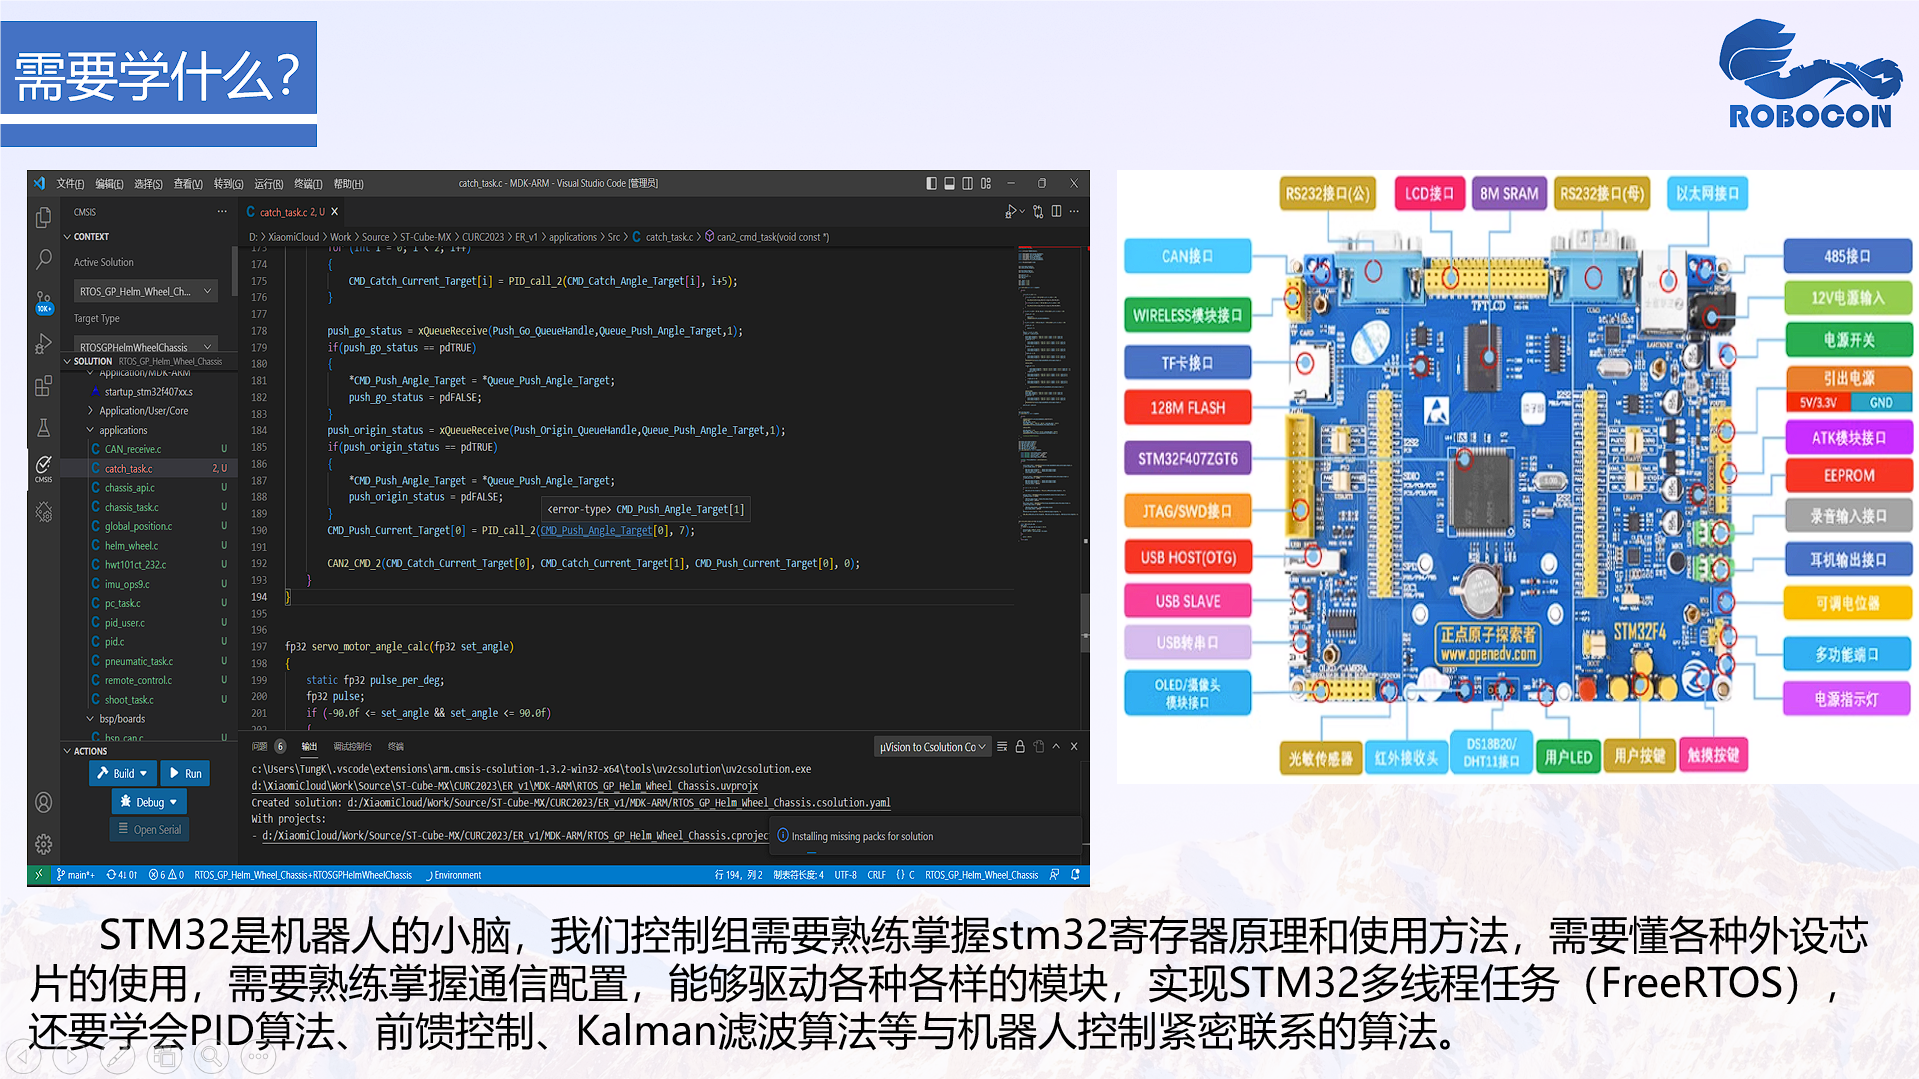The image size is (1919, 1079).
Task: Click the lock scroll icon in output panel
Action: pyautogui.click(x=1020, y=747)
